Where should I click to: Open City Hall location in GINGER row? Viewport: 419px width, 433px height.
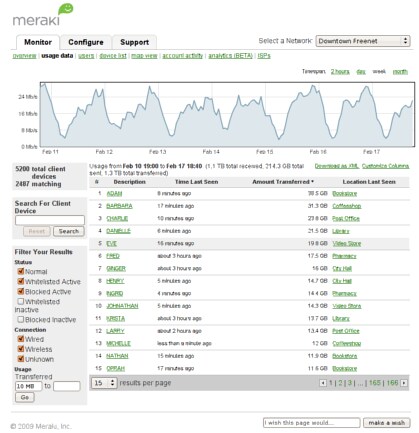pos(342,269)
